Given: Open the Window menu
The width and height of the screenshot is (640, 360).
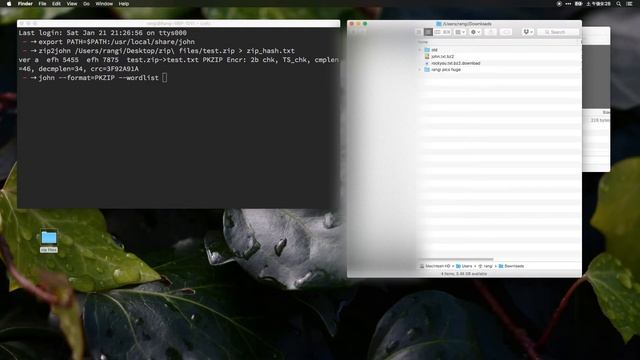Looking at the screenshot, I should tap(104, 4).
